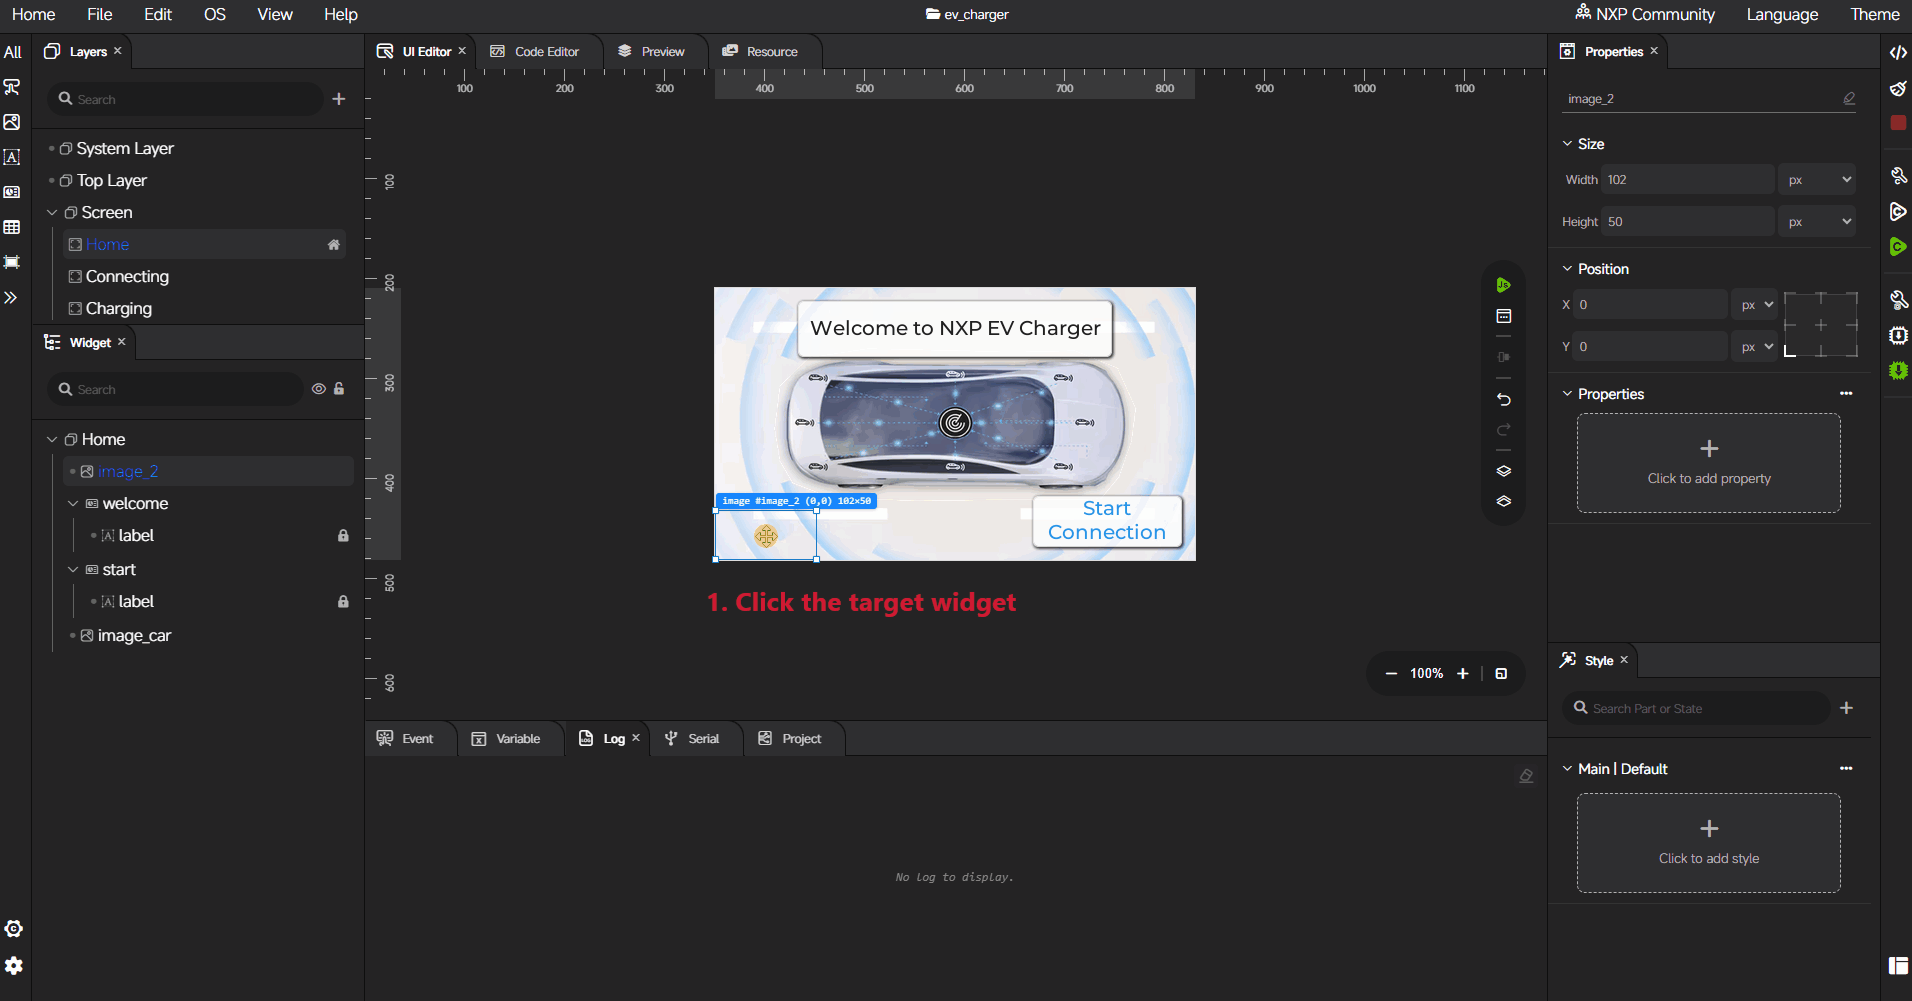The width and height of the screenshot is (1912, 1001).
Task: Collapse the start widget group
Action: (73, 569)
